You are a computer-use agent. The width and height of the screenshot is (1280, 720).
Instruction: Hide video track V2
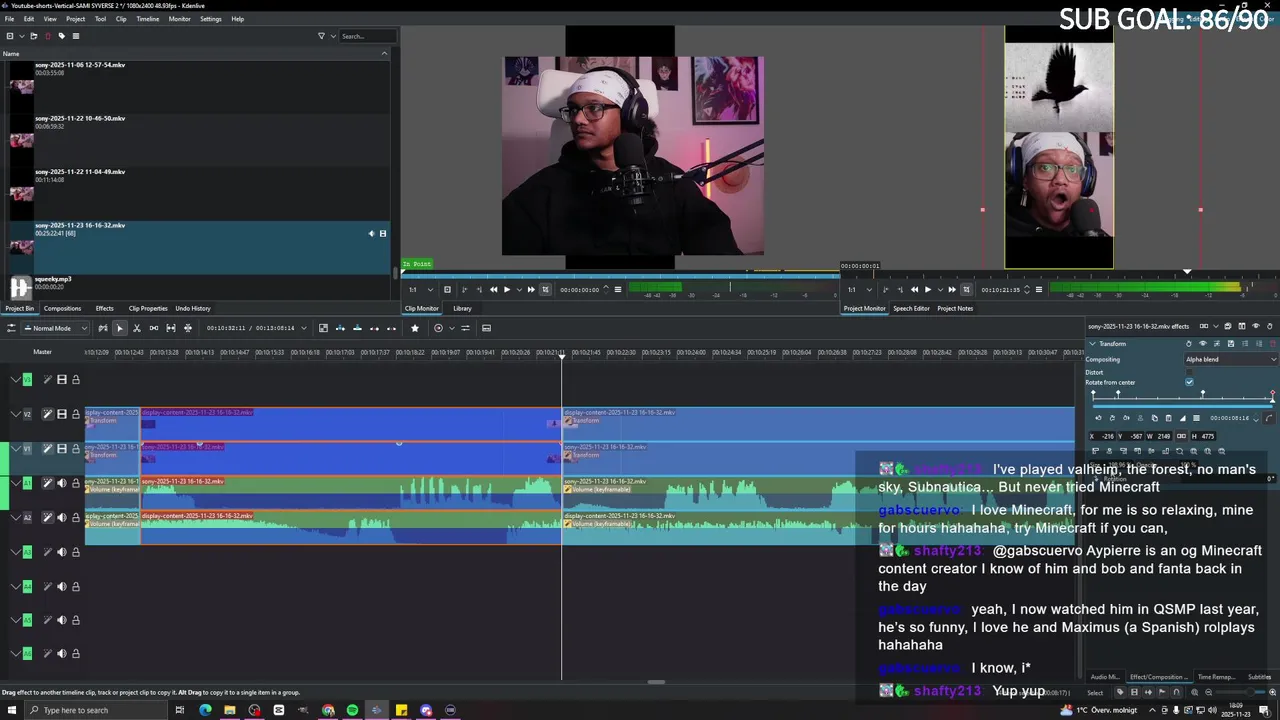61,414
